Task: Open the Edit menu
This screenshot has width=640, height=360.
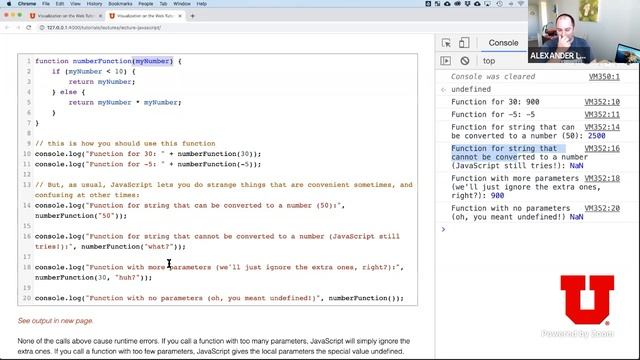Action: click(x=60, y=4)
